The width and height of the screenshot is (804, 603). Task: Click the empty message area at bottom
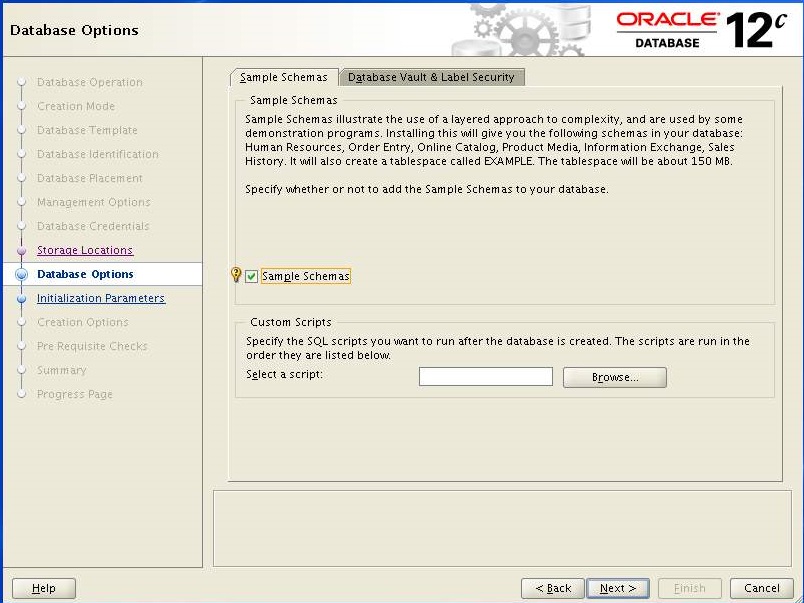tap(502, 529)
